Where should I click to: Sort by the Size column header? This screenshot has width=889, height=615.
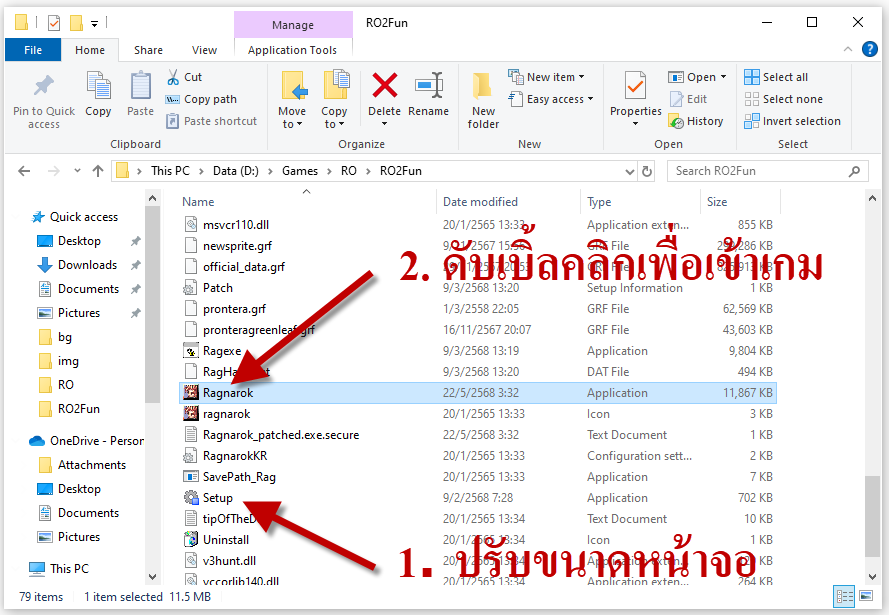[717, 202]
